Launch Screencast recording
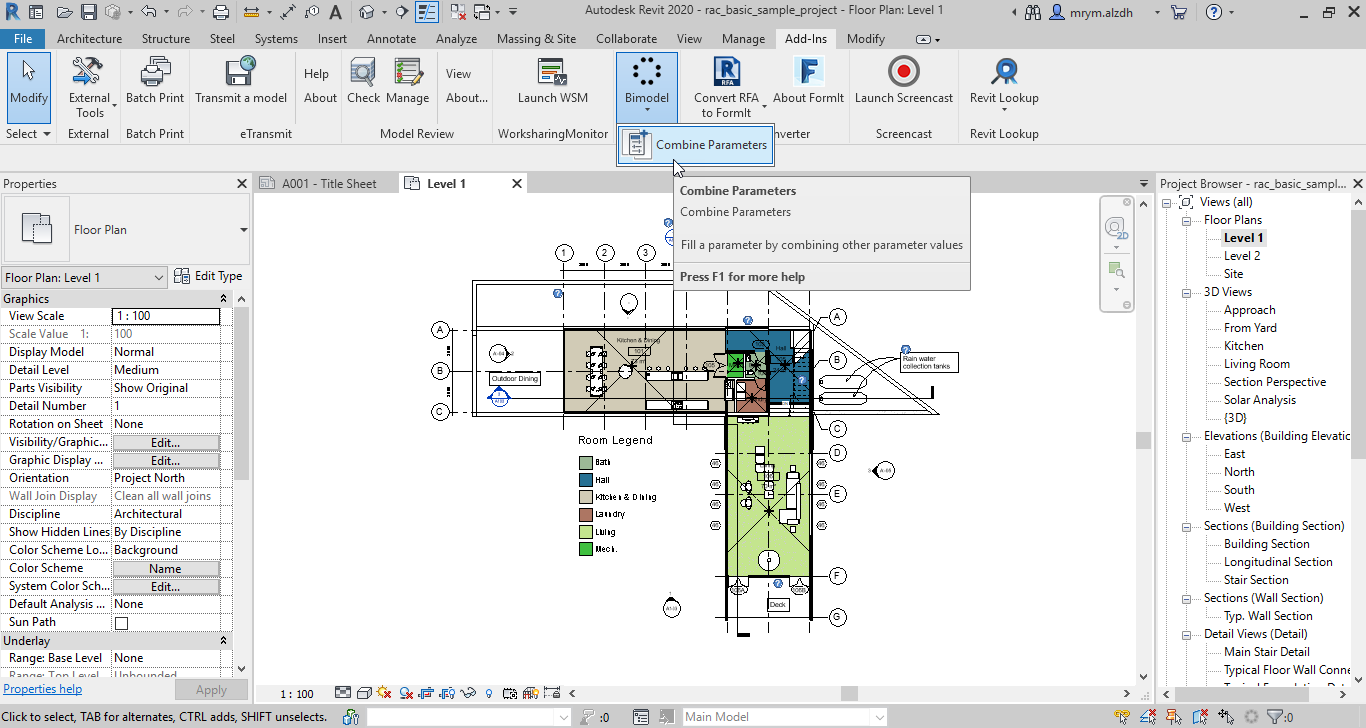 [903, 80]
